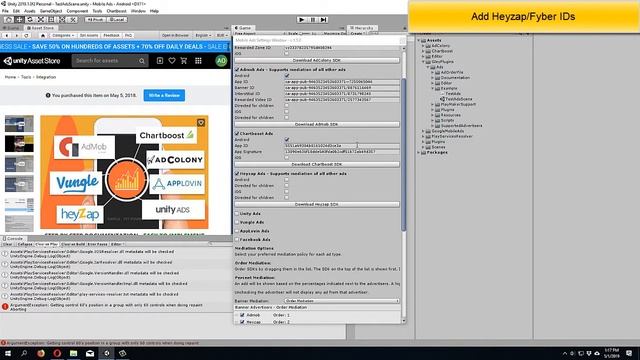Screen dimensions: 640x360
Task: Open the File menu
Action: click(5, 11)
